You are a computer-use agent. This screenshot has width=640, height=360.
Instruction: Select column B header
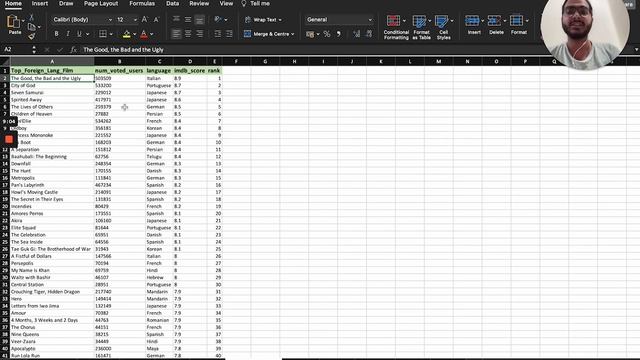coord(120,62)
